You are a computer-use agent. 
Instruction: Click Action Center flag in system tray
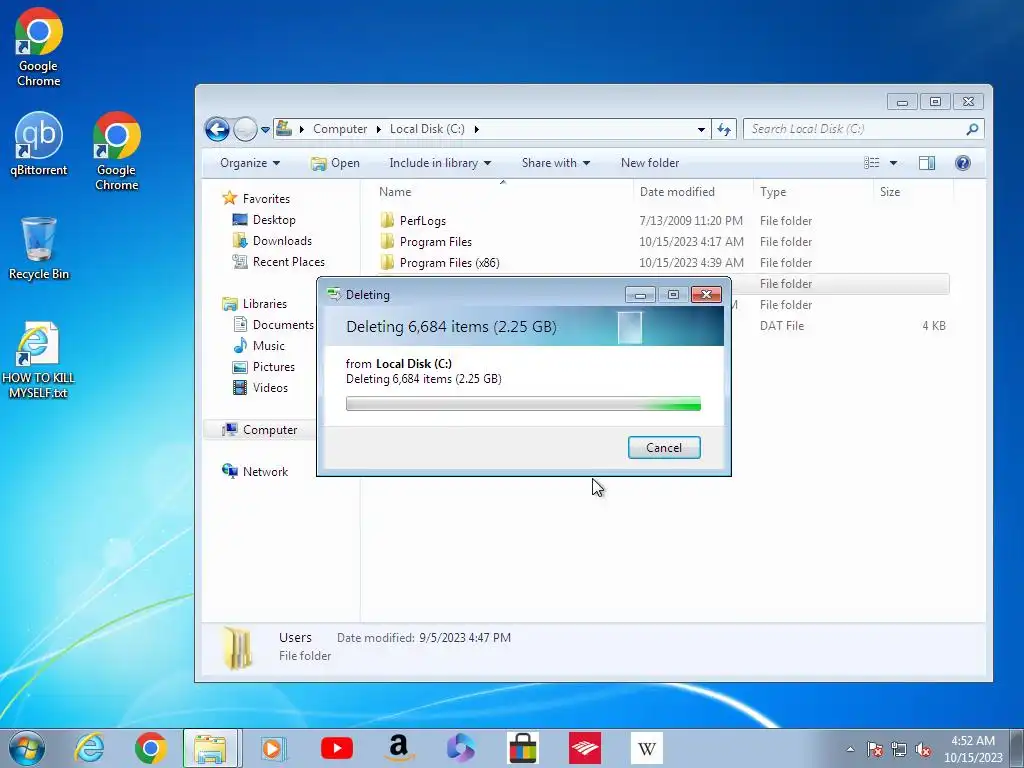point(875,750)
